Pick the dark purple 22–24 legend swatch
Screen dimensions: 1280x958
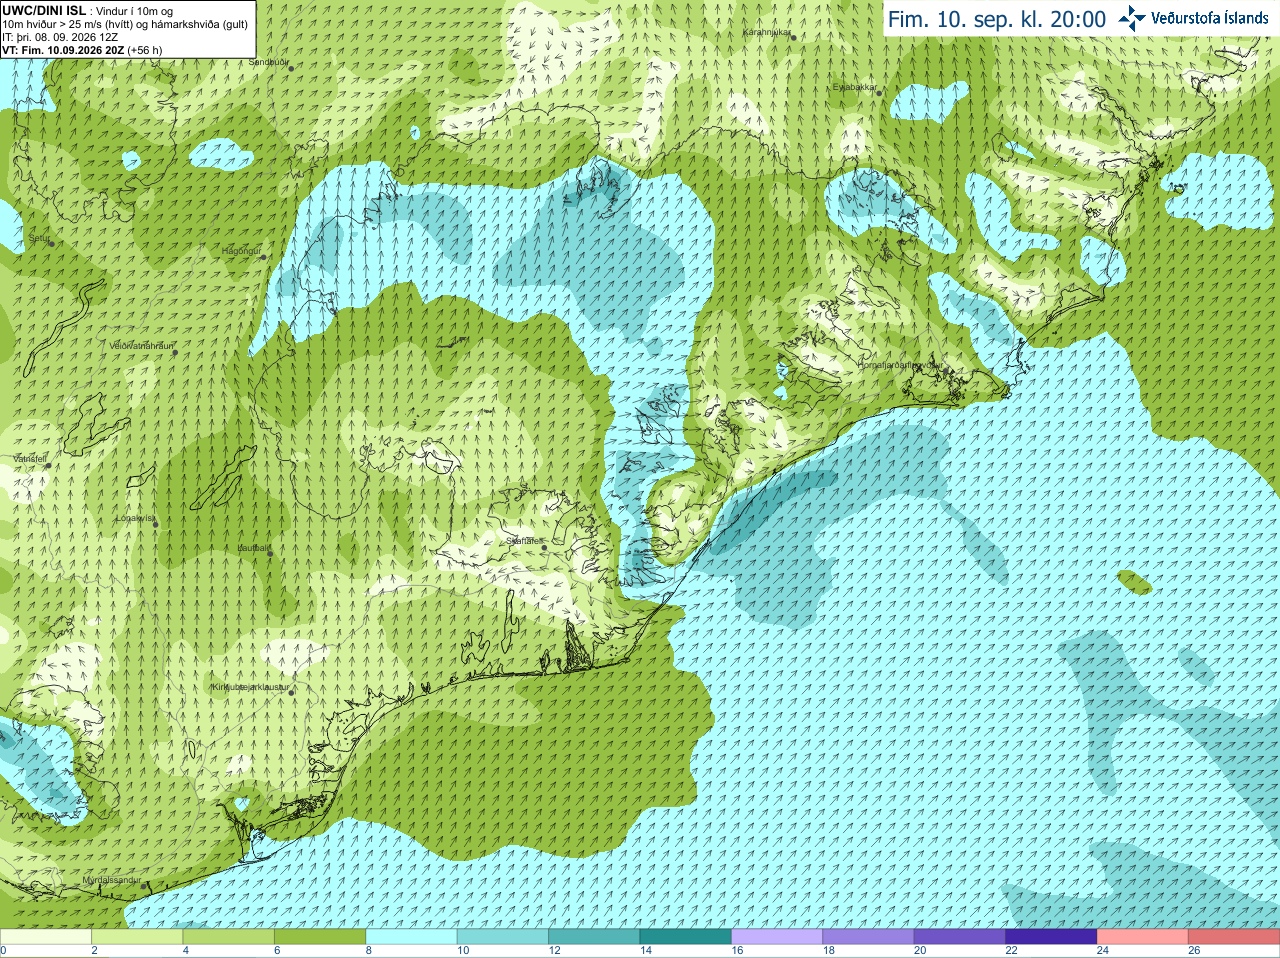[x=1051, y=937]
